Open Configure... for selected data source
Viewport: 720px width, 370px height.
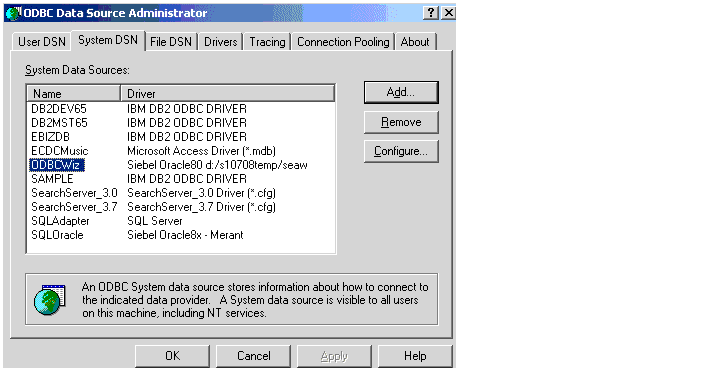point(401,151)
